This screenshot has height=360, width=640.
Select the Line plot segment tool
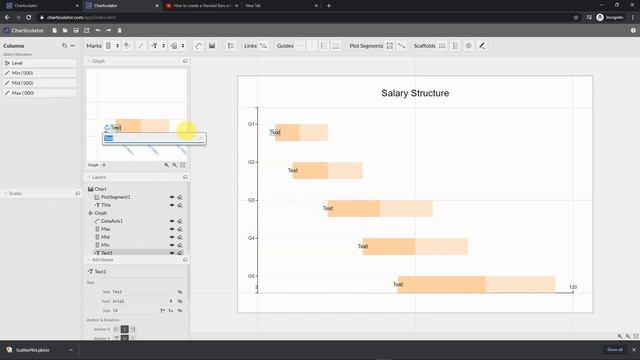point(402,46)
